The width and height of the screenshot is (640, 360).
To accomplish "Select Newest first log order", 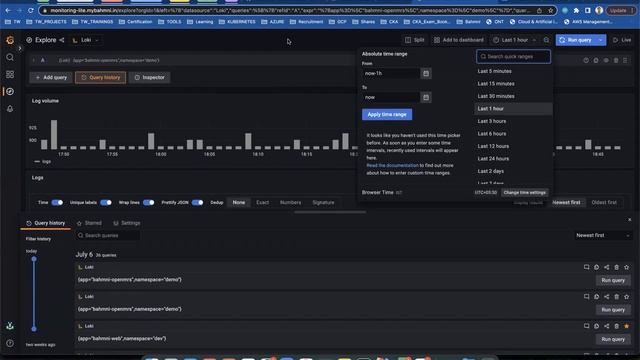I will pos(566,202).
